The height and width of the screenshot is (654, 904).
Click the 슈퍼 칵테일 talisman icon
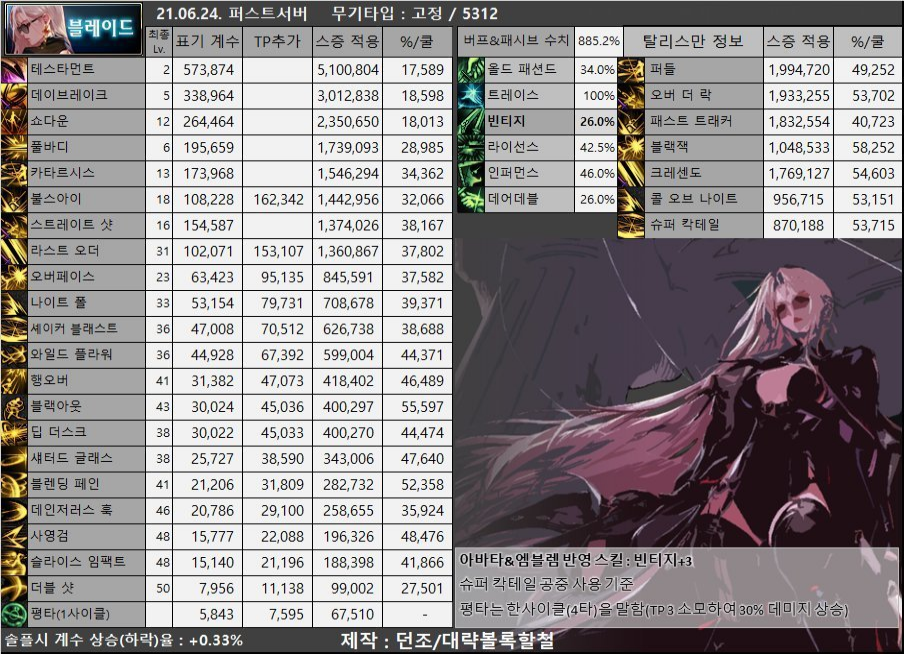(x=631, y=225)
